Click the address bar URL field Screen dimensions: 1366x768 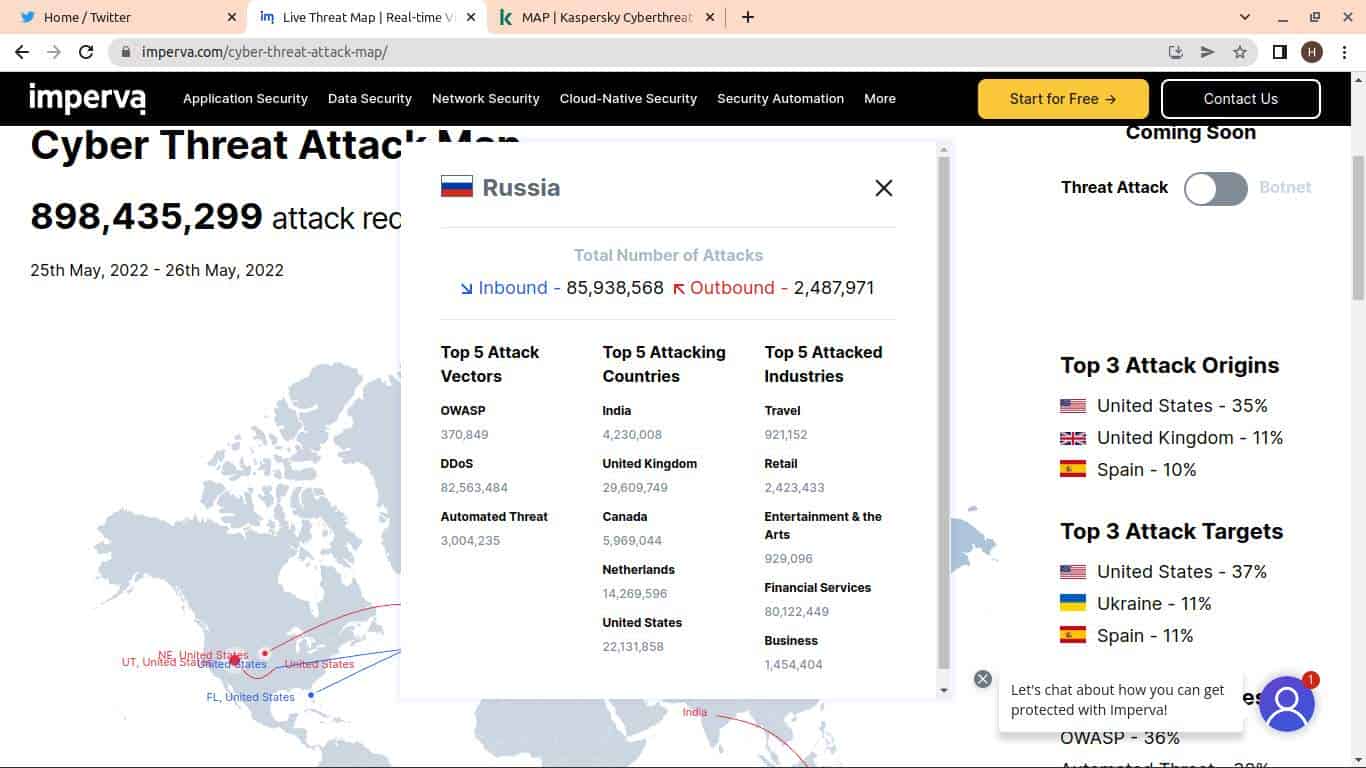coord(640,52)
